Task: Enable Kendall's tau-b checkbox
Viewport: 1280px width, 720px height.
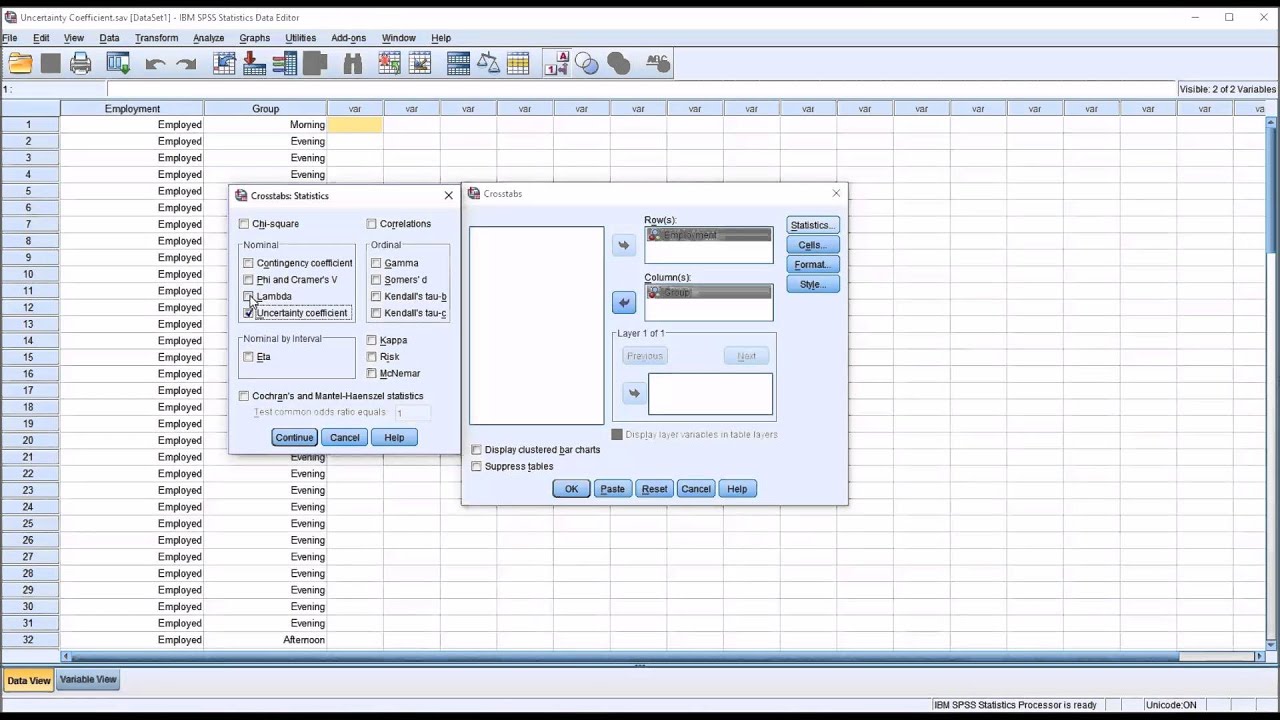Action: [376, 296]
